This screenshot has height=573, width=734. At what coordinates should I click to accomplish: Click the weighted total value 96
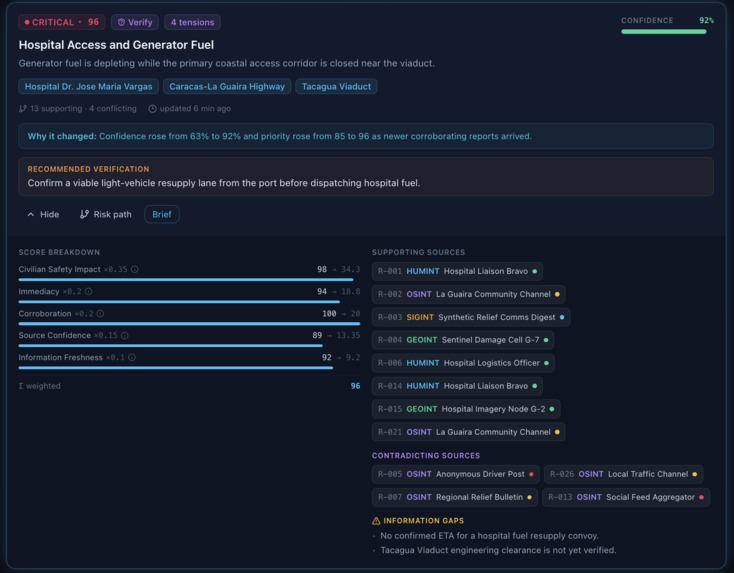(355, 386)
